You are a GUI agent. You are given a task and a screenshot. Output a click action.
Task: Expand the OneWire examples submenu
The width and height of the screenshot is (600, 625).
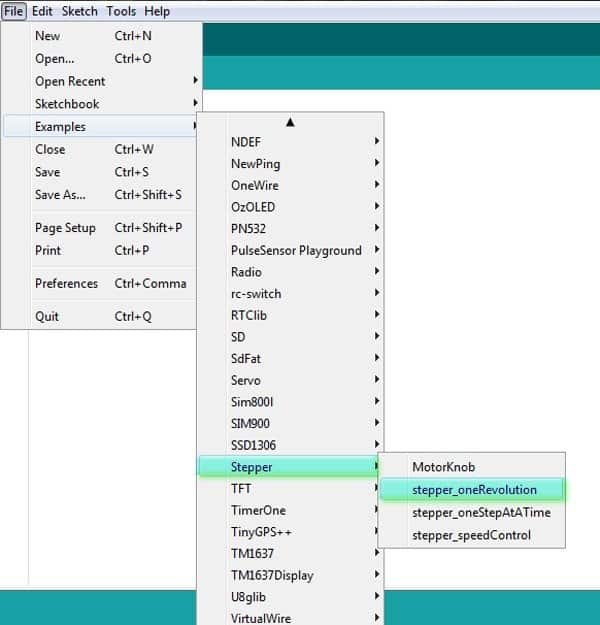[291, 185]
